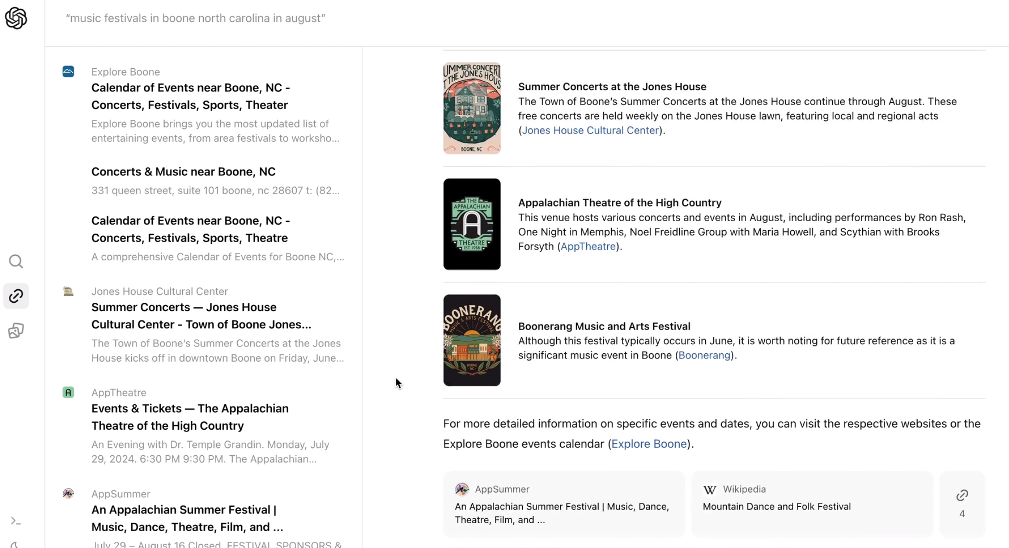1009x548 pixels.
Task: Open Boonerang festival poster thumbnail
Action: (472, 340)
